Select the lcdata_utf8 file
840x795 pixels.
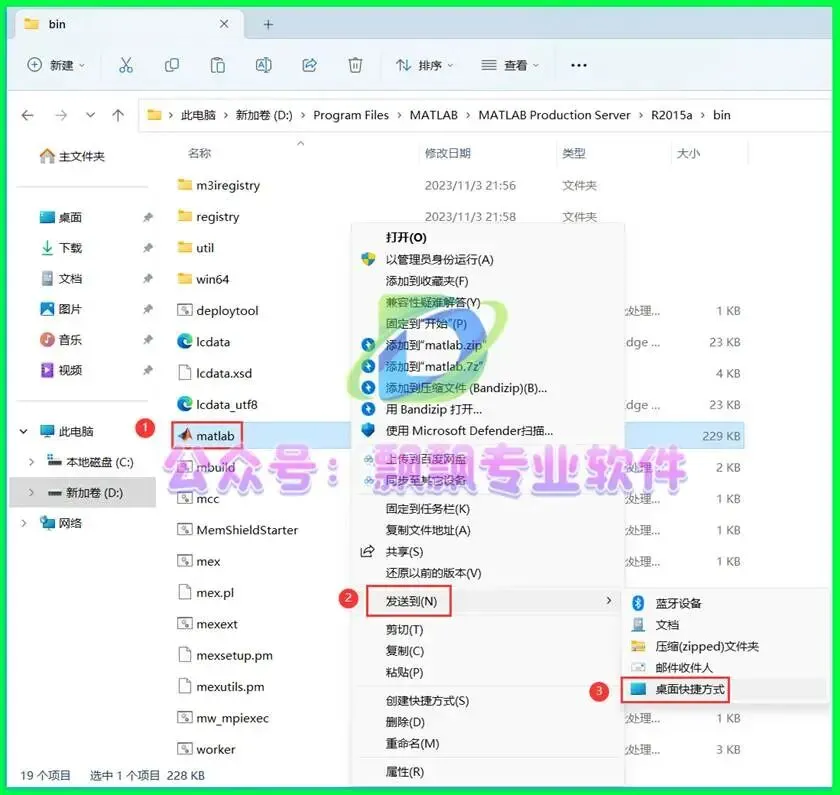[217, 404]
